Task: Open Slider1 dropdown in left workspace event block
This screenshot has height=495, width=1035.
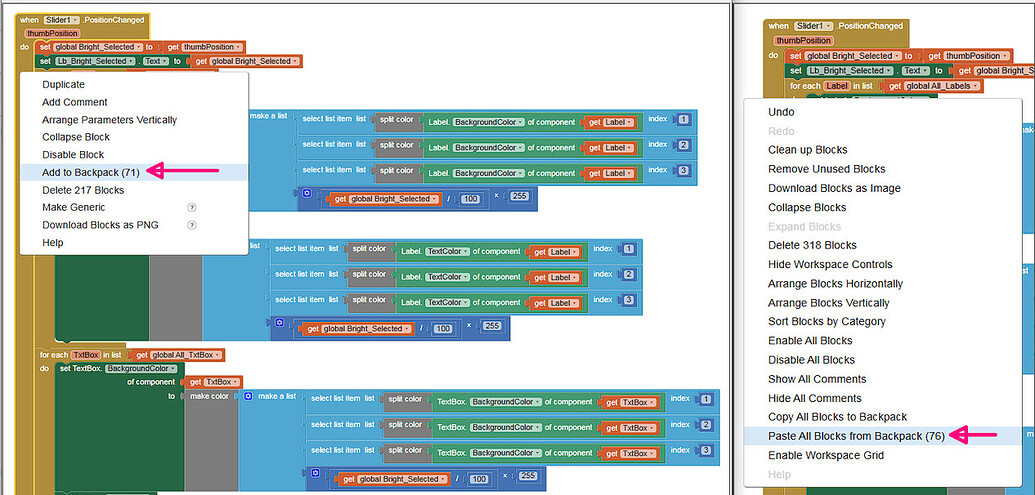Action: 61,20
